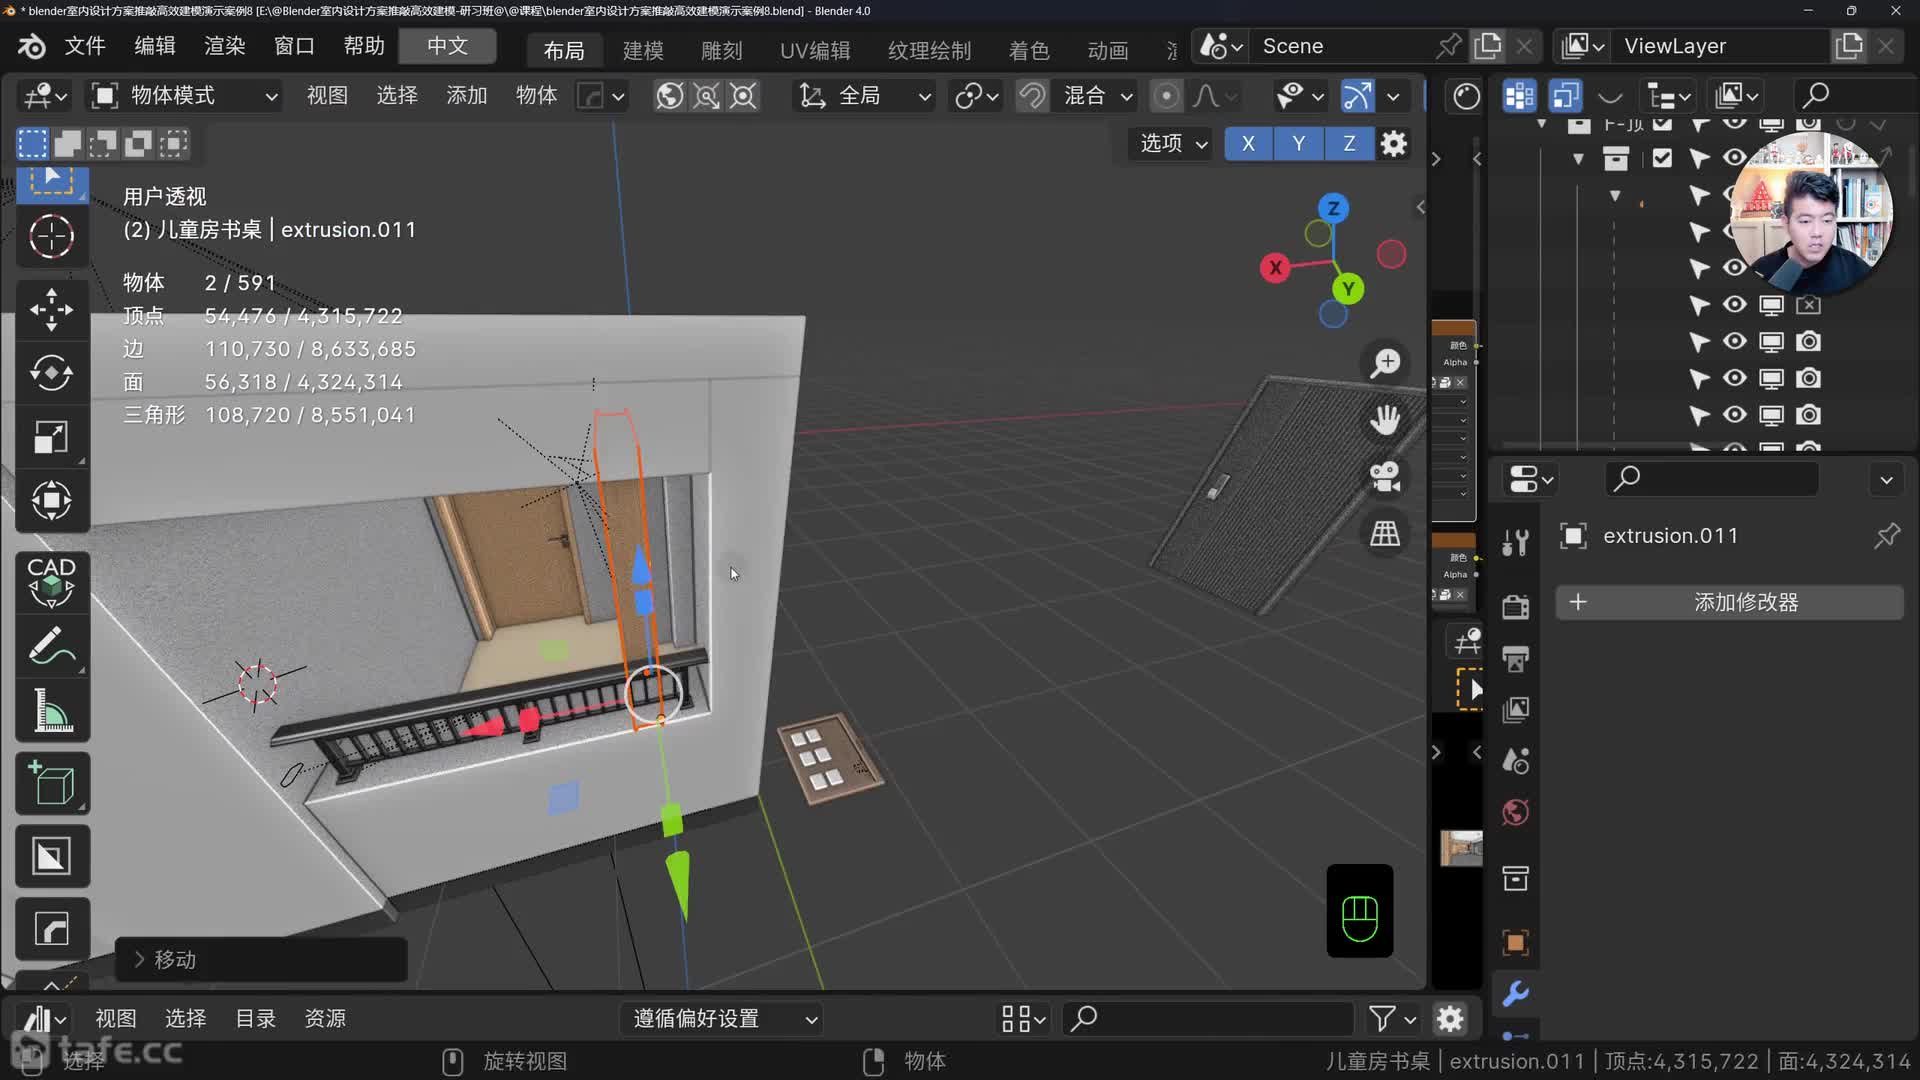Switch to perspective/orthographic grid view icon

pyautogui.click(x=1385, y=534)
